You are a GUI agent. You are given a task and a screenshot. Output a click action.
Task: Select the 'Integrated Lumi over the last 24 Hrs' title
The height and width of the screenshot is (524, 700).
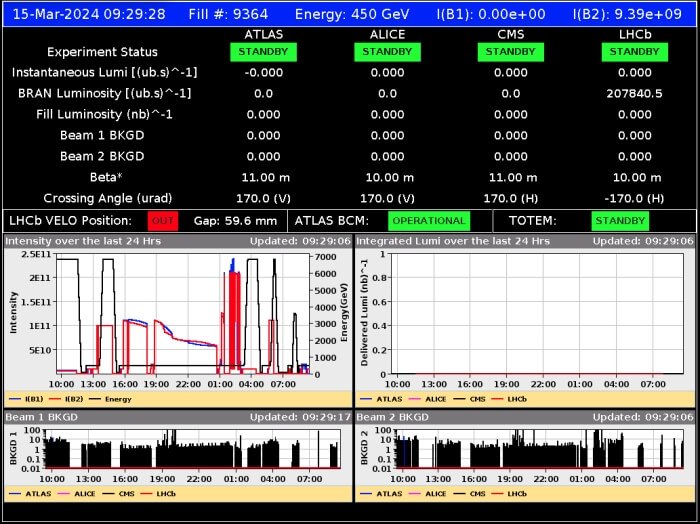click(453, 241)
